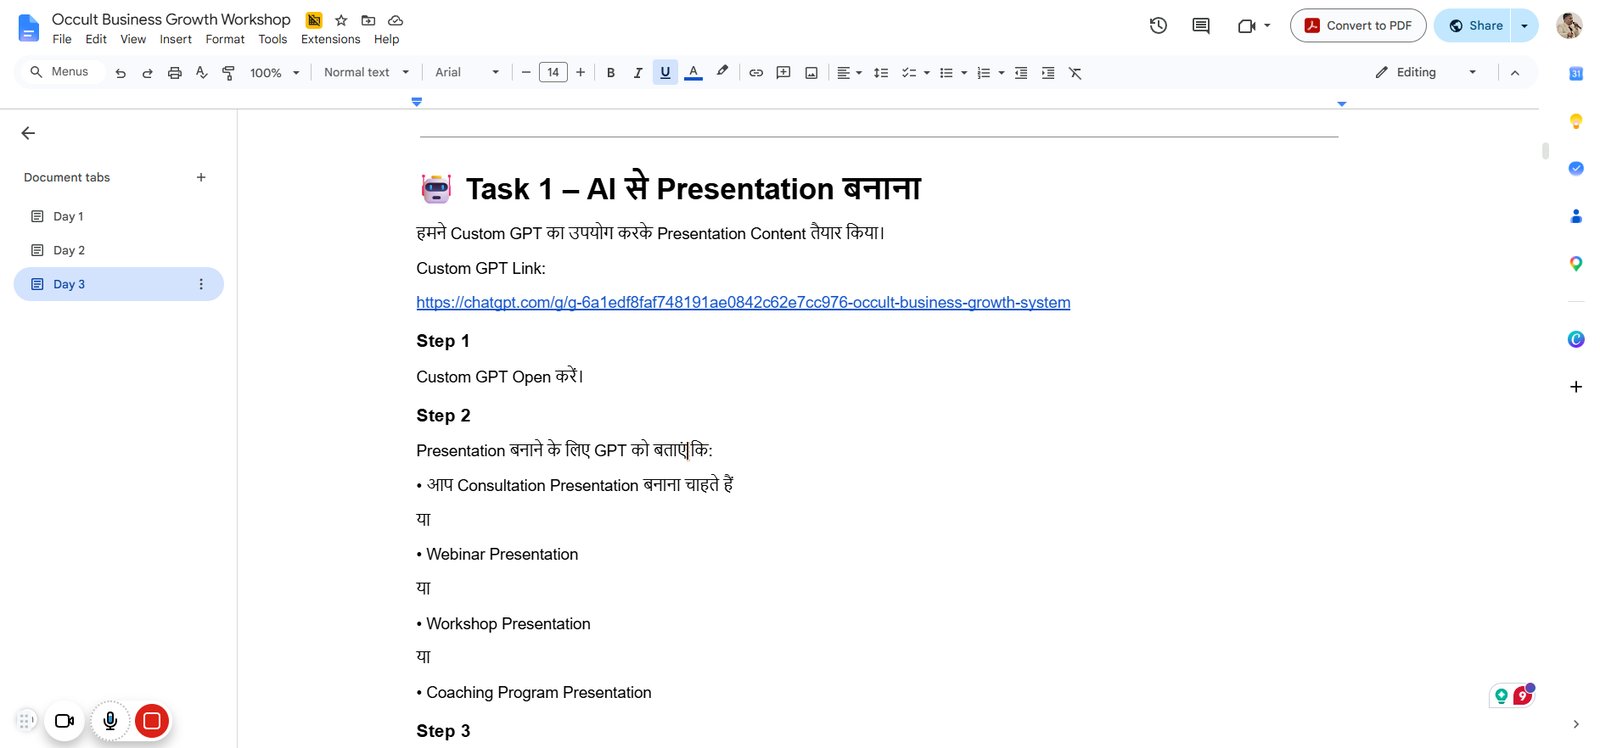Open version history
Image resolution: width=1600 pixels, height=748 pixels.
point(1158,26)
